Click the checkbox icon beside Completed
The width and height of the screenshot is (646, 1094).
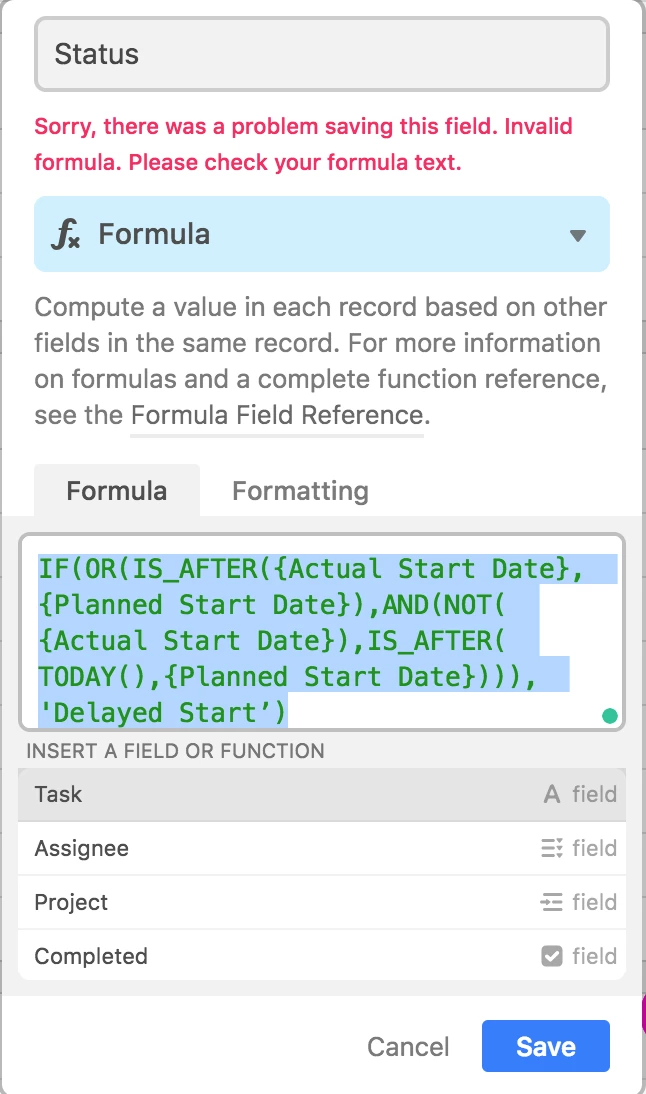click(x=551, y=957)
